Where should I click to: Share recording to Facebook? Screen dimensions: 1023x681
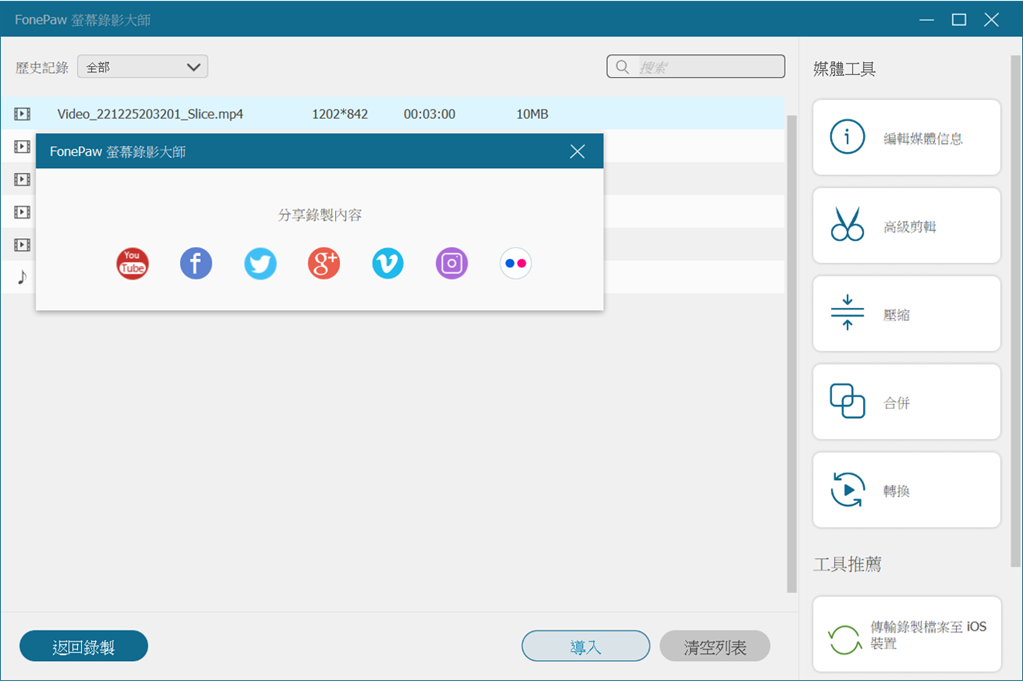(196, 264)
